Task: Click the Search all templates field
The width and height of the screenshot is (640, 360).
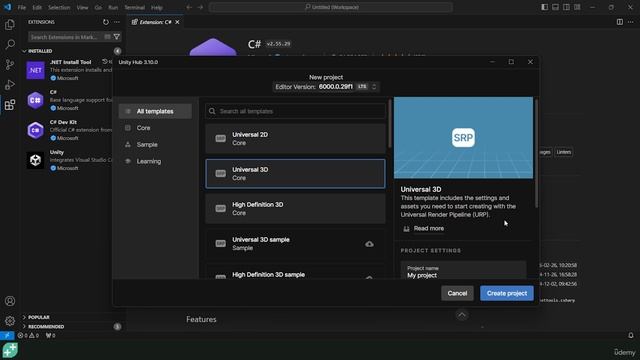Action: 295,111
